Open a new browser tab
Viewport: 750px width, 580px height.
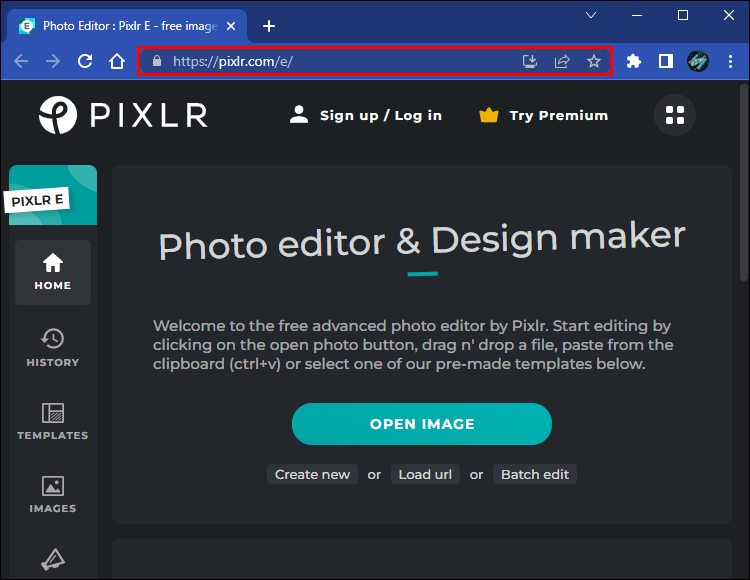268,26
